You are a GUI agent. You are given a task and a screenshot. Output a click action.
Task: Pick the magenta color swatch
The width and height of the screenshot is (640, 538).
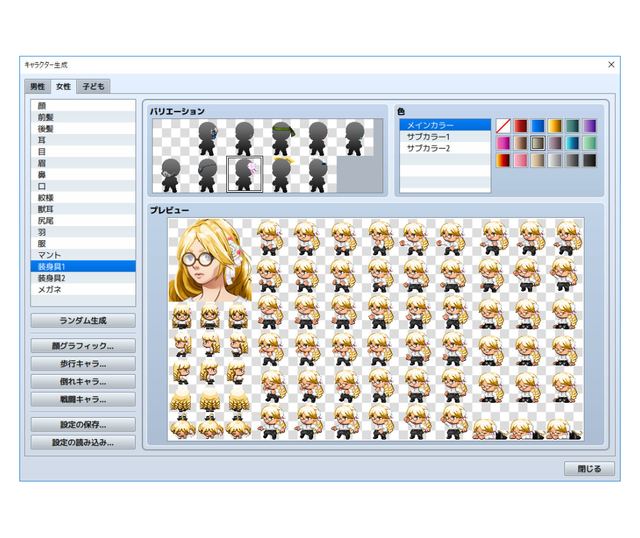[x=503, y=143]
